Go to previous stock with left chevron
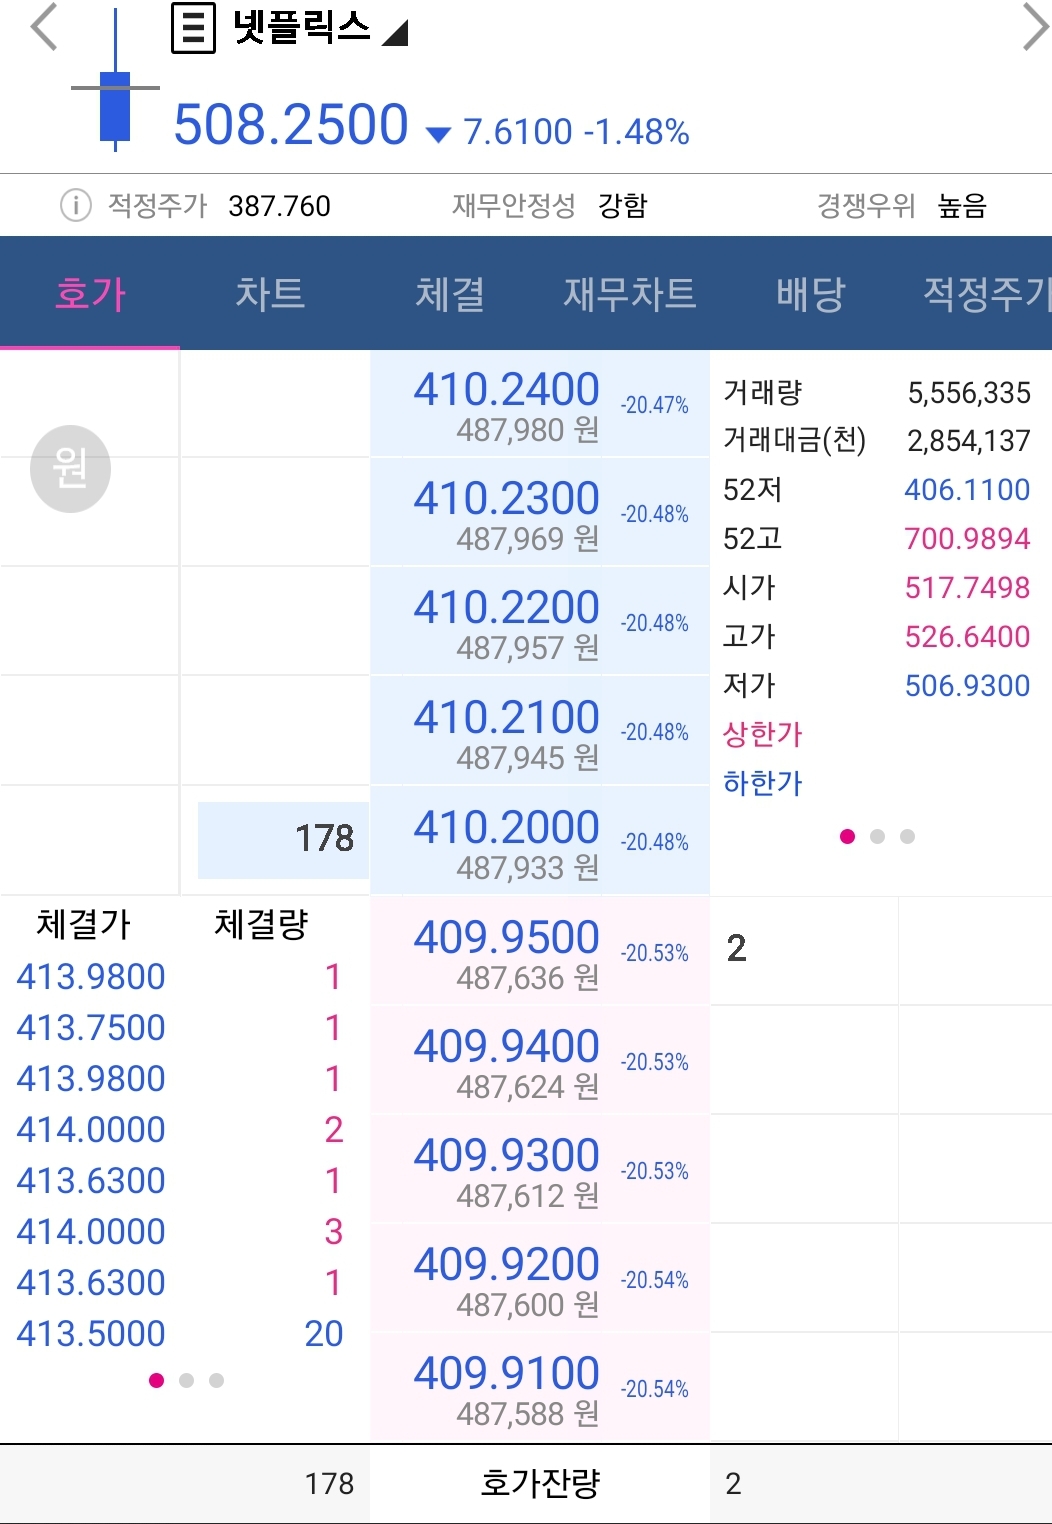1052x1524 pixels. point(44,27)
